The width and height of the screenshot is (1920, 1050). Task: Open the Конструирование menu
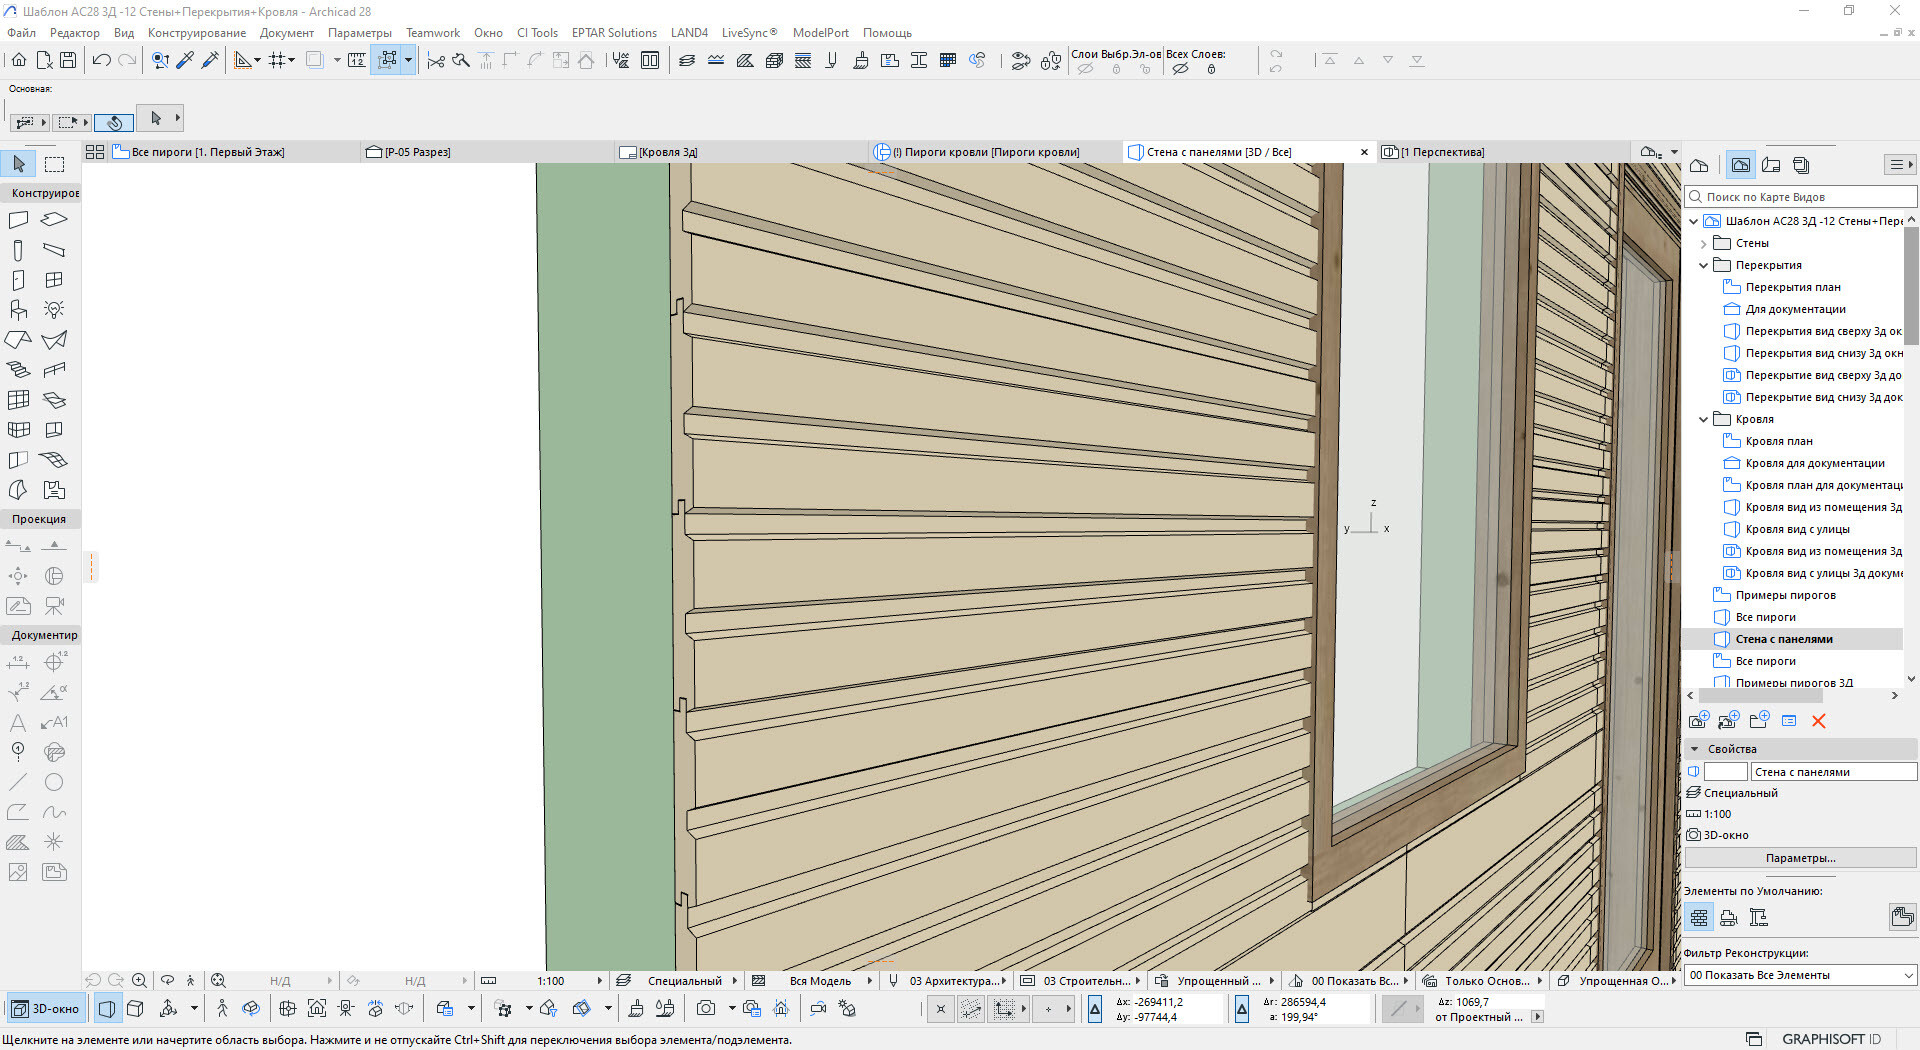coord(196,33)
